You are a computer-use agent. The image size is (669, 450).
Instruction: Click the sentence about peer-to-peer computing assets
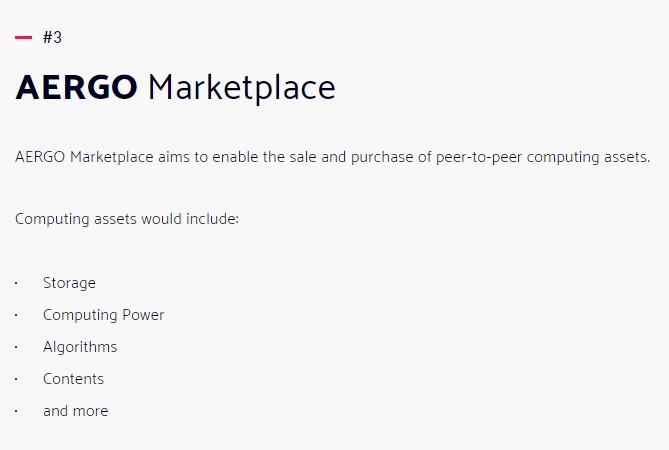[x=332, y=157]
